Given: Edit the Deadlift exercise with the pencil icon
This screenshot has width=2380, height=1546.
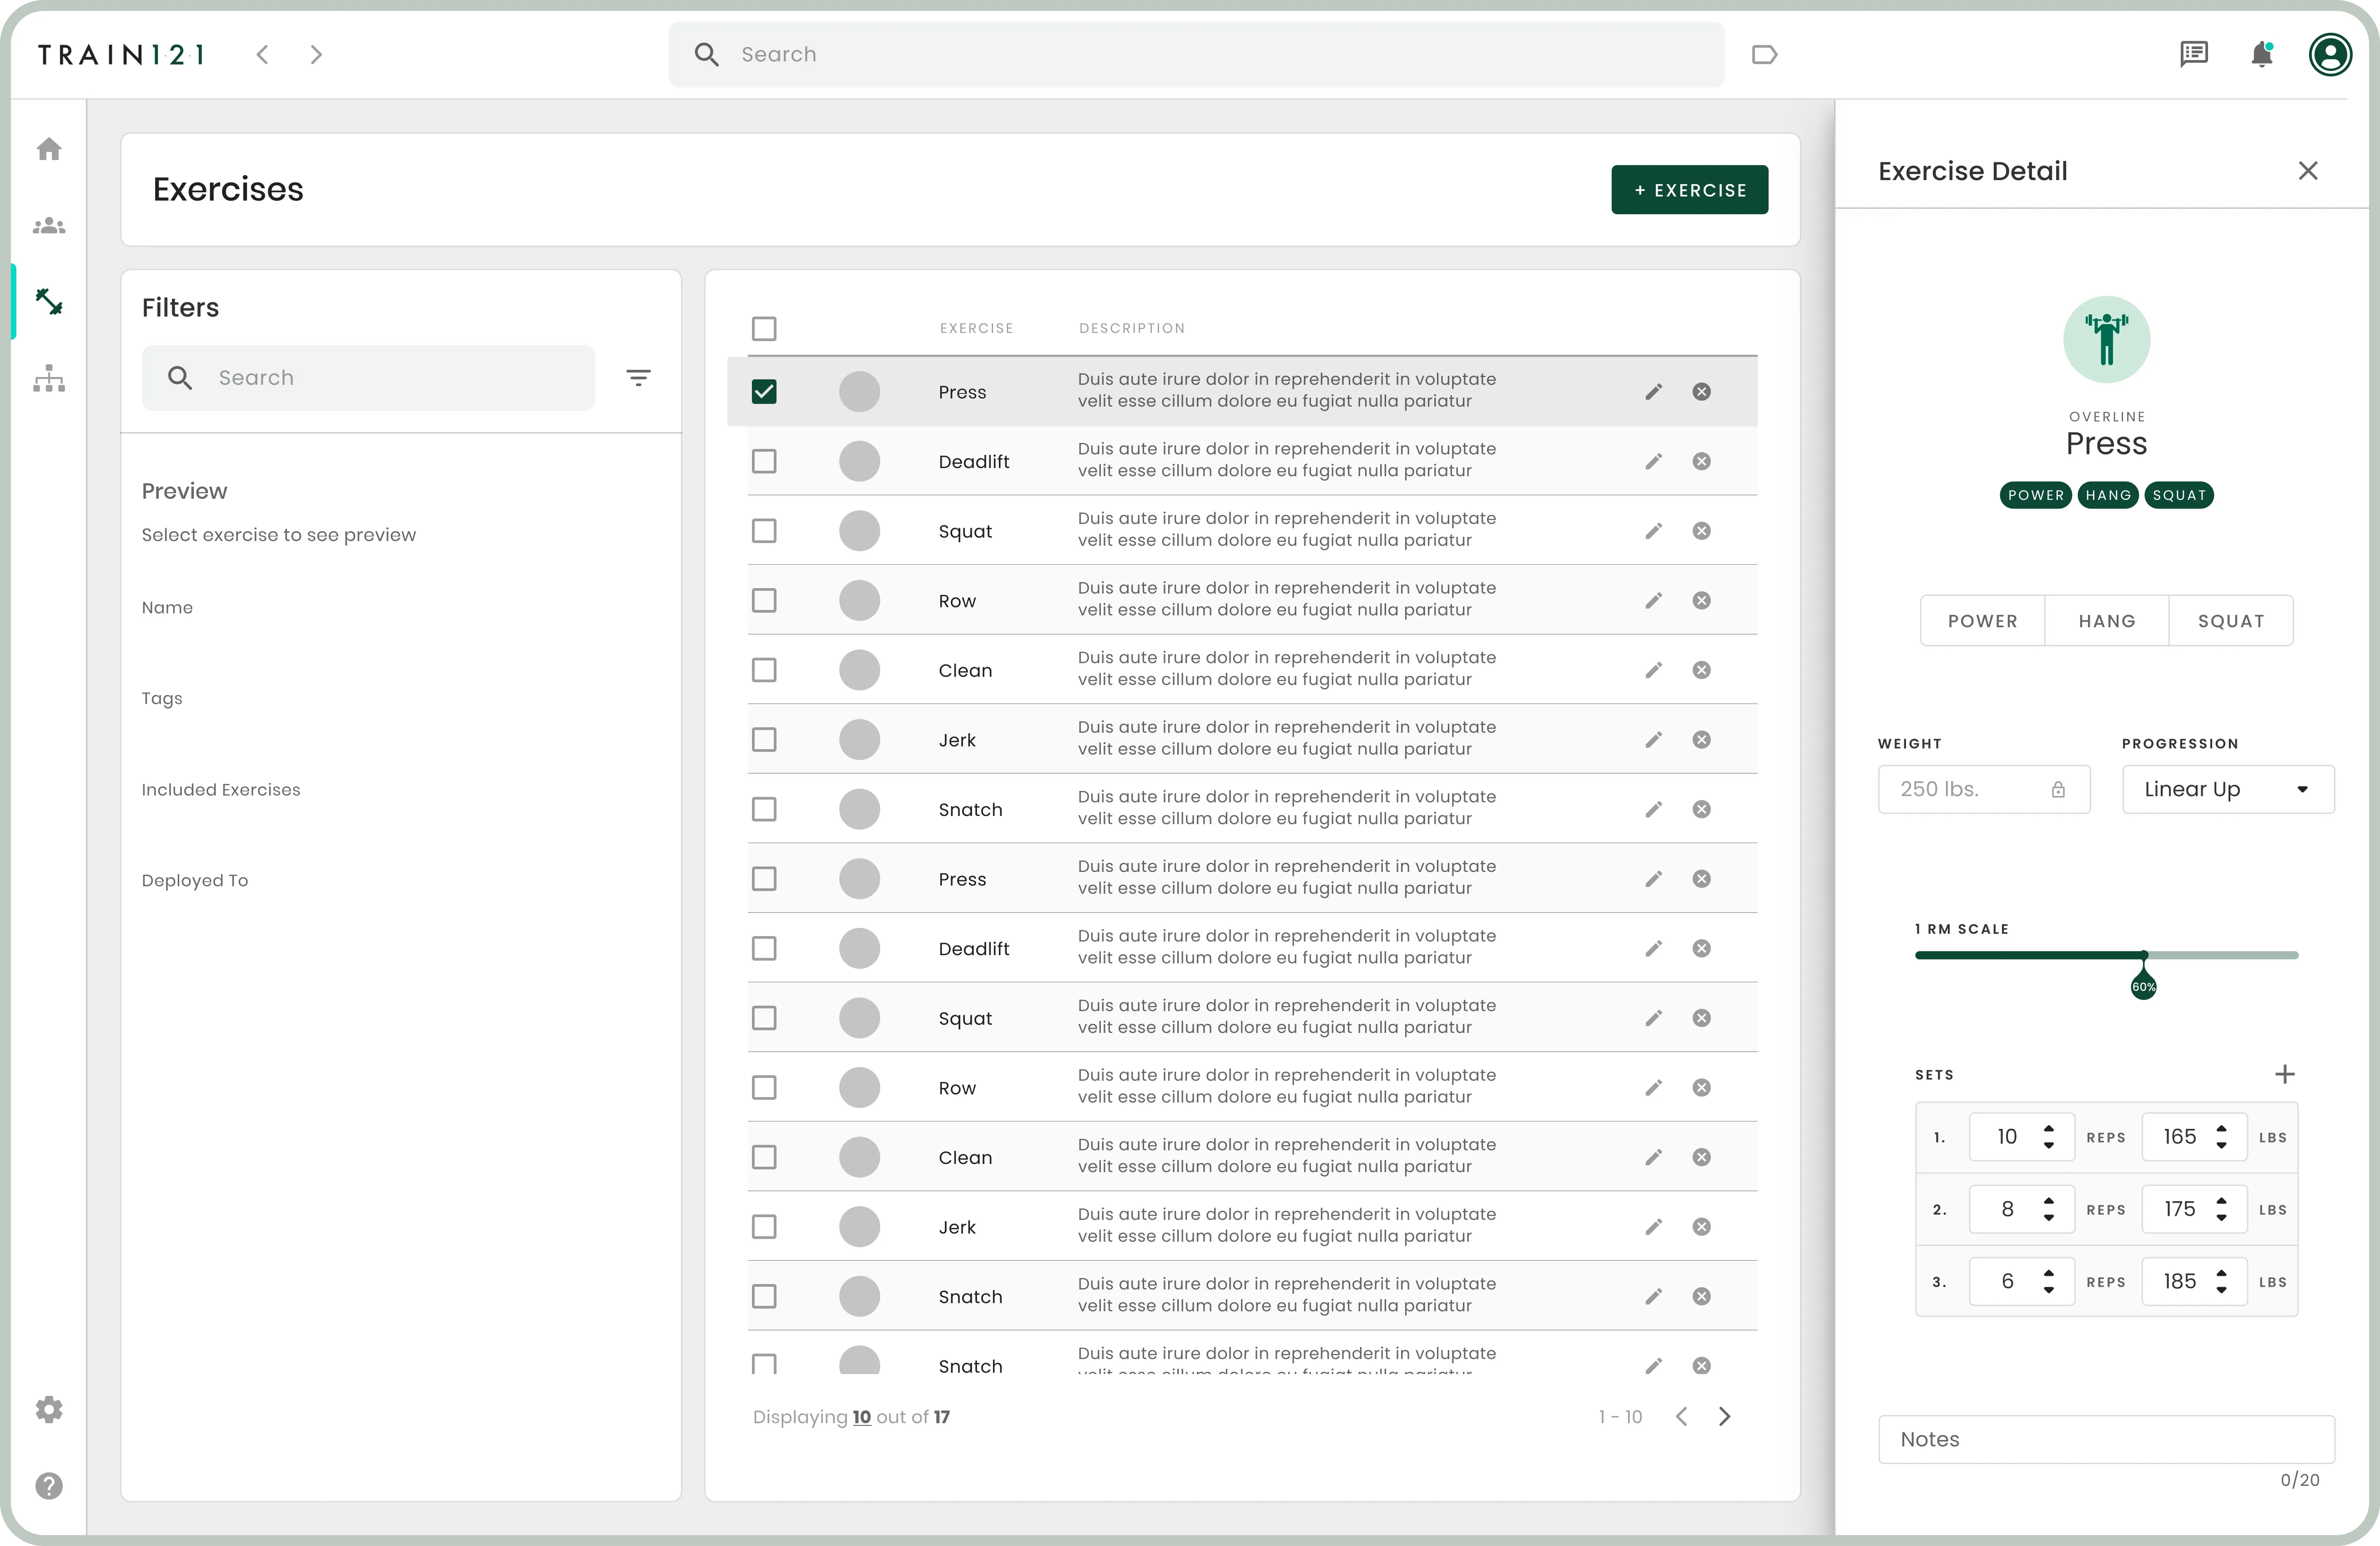Looking at the screenshot, I should tap(1654, 461).
